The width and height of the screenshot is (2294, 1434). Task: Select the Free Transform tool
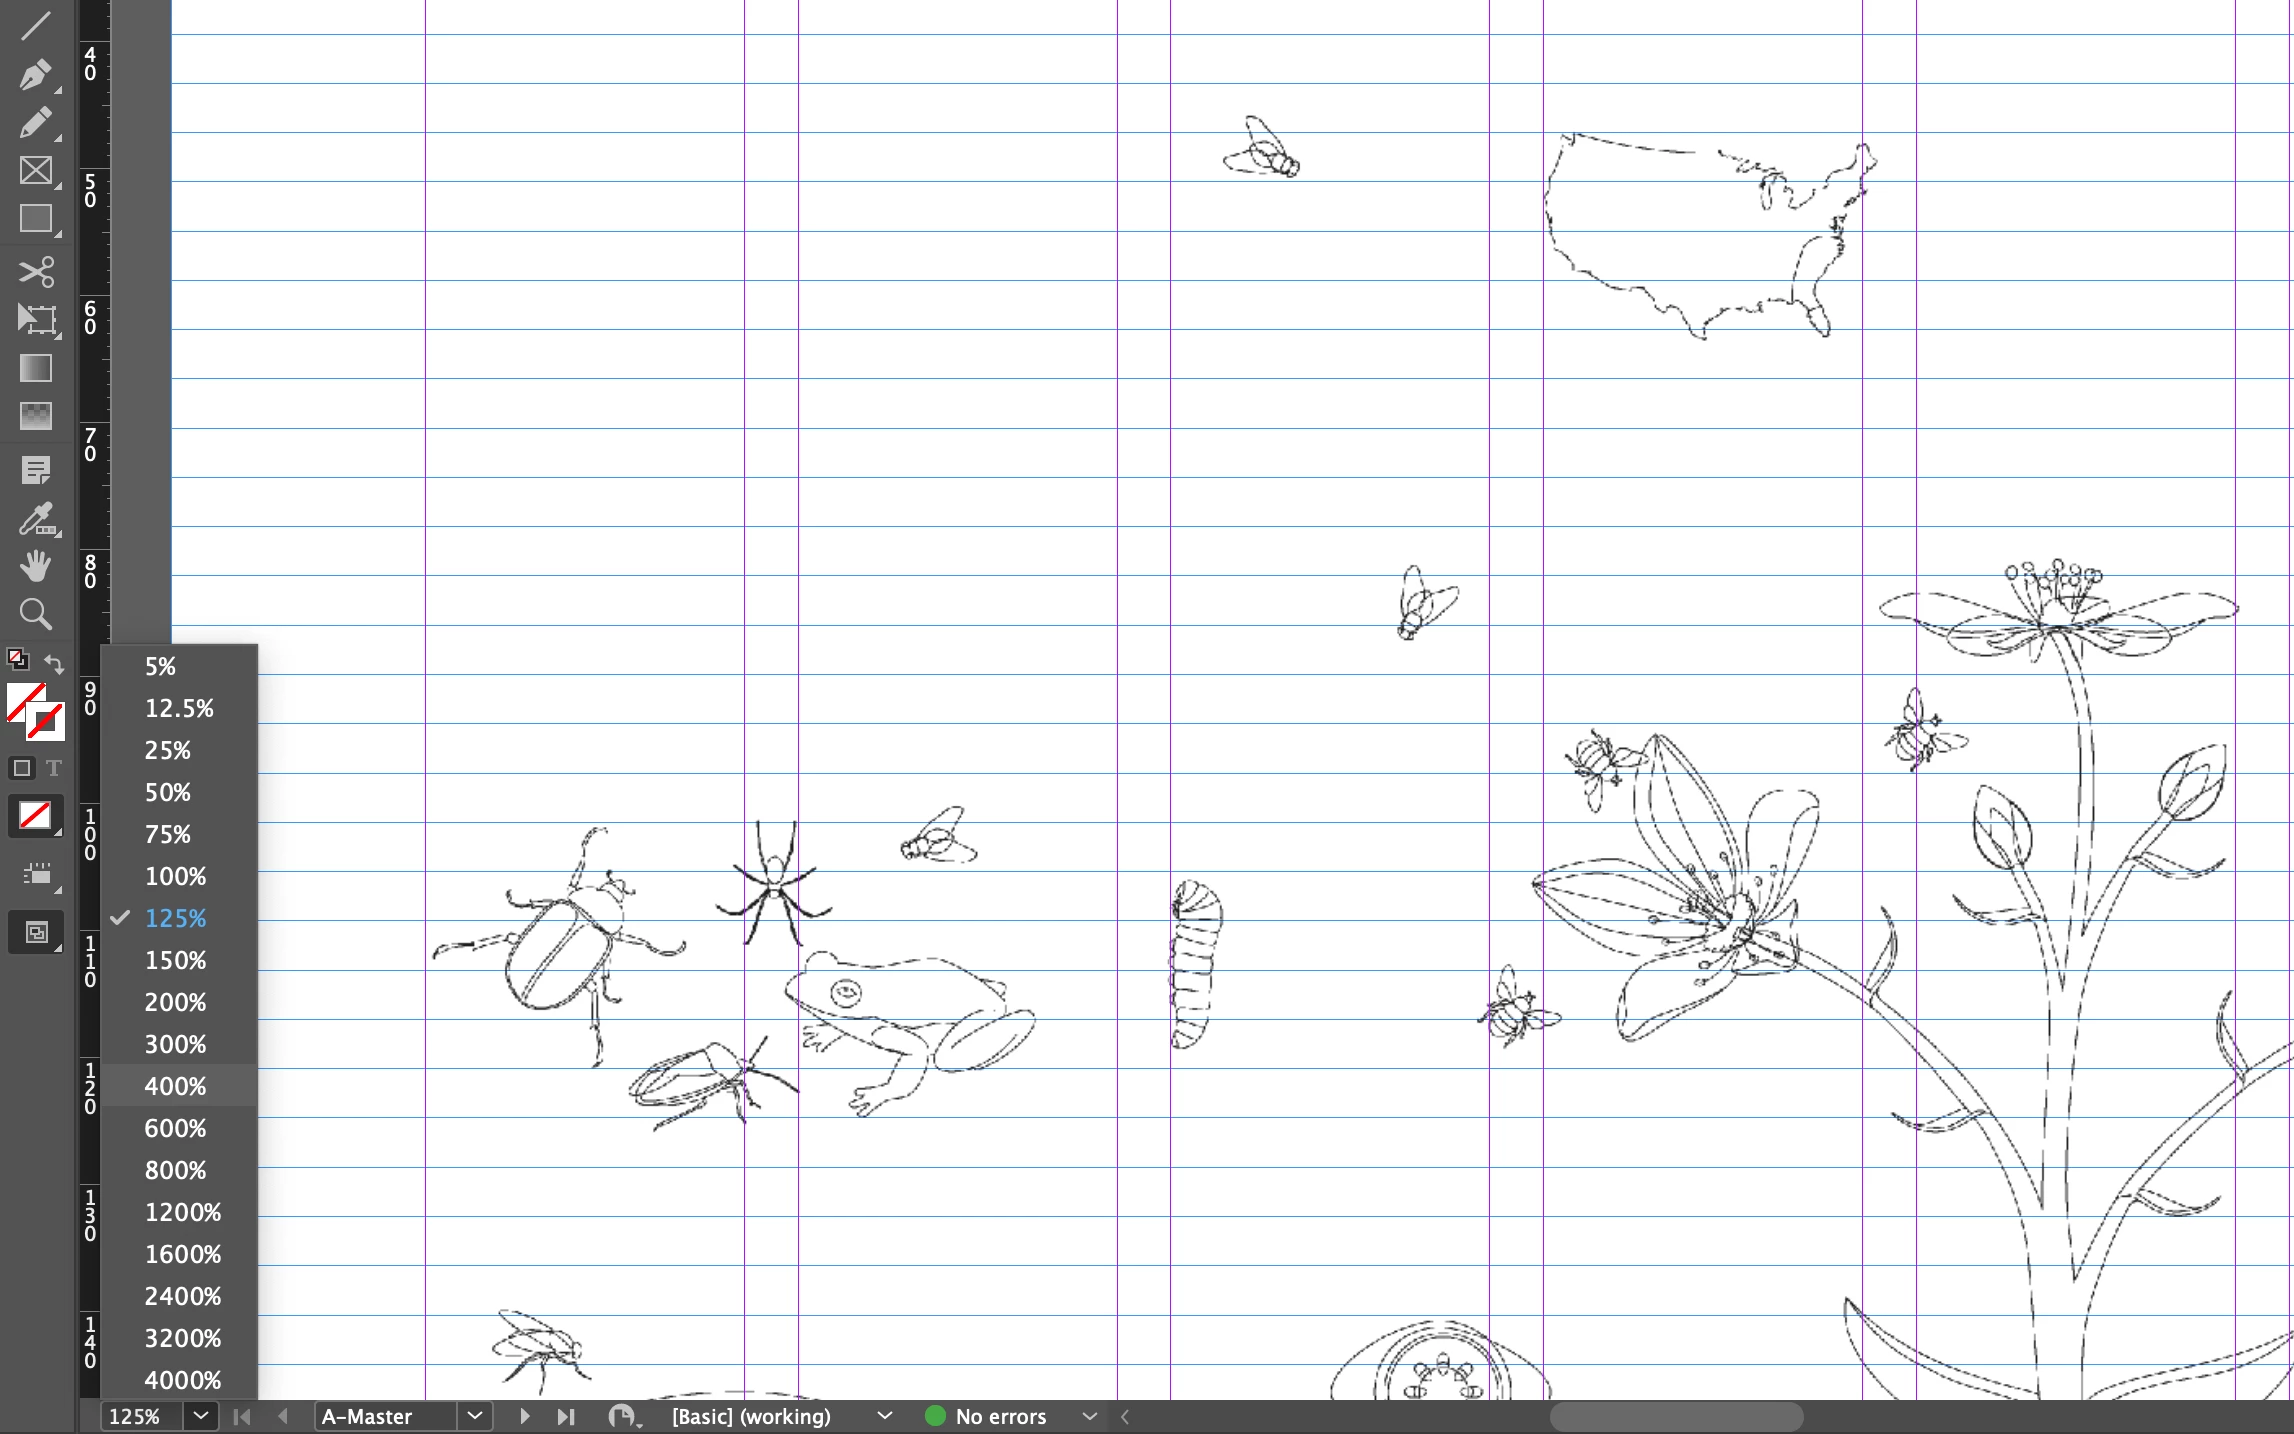tap(35, 320)
